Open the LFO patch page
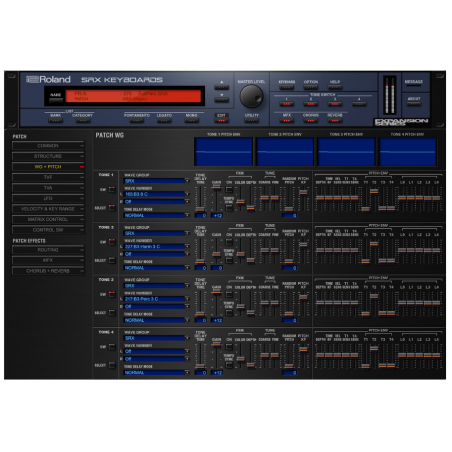 (48, 198)
